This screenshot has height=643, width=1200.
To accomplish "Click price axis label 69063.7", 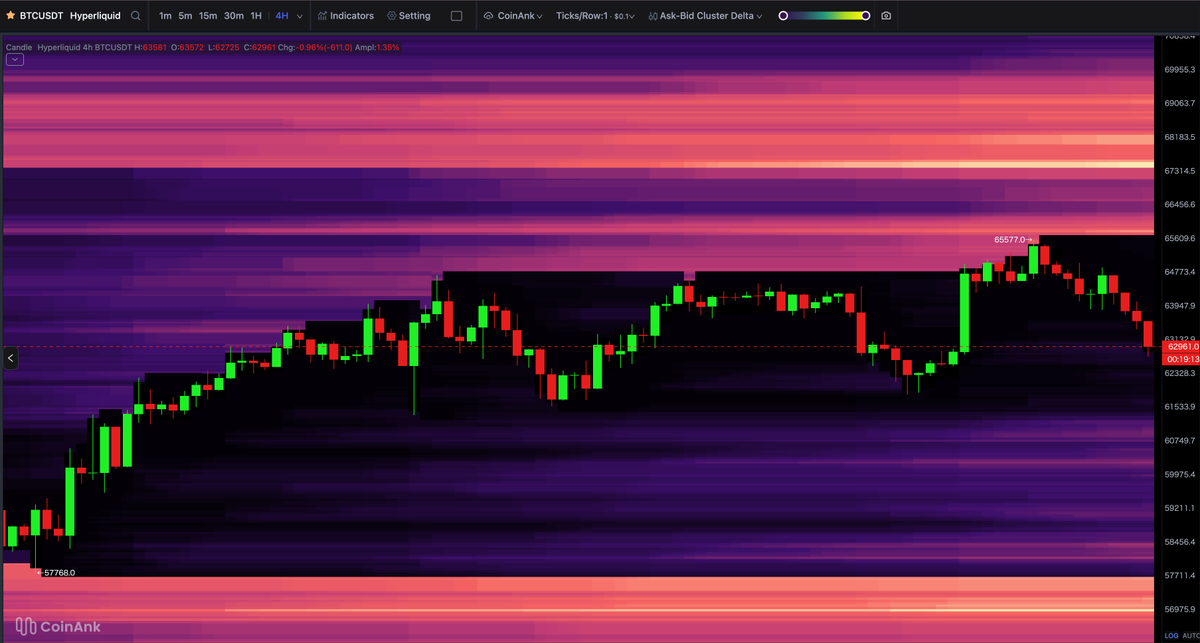I will (1181, 103).
